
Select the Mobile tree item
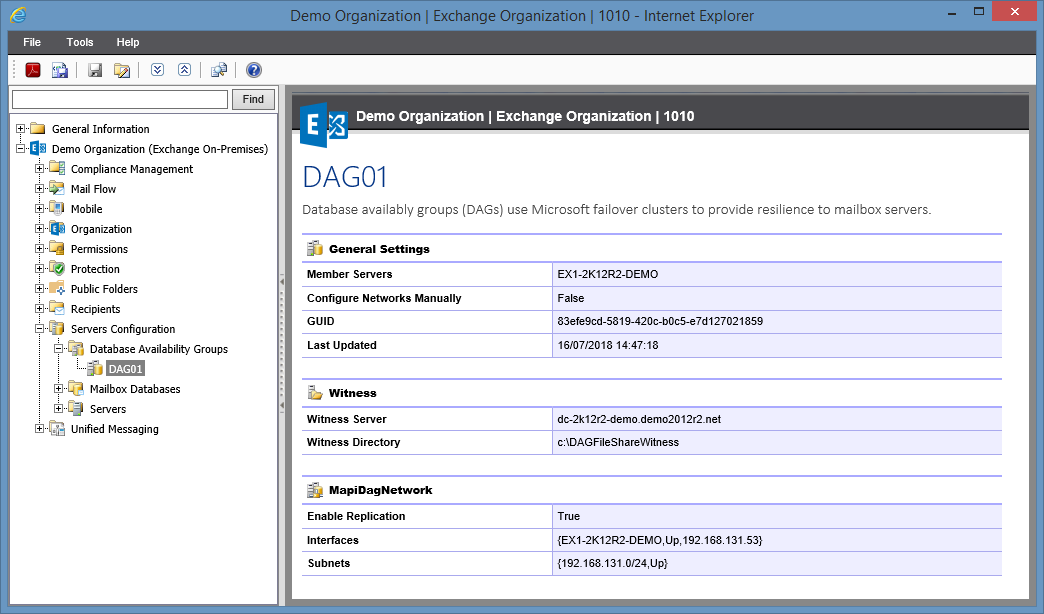[x=87, y=209]
